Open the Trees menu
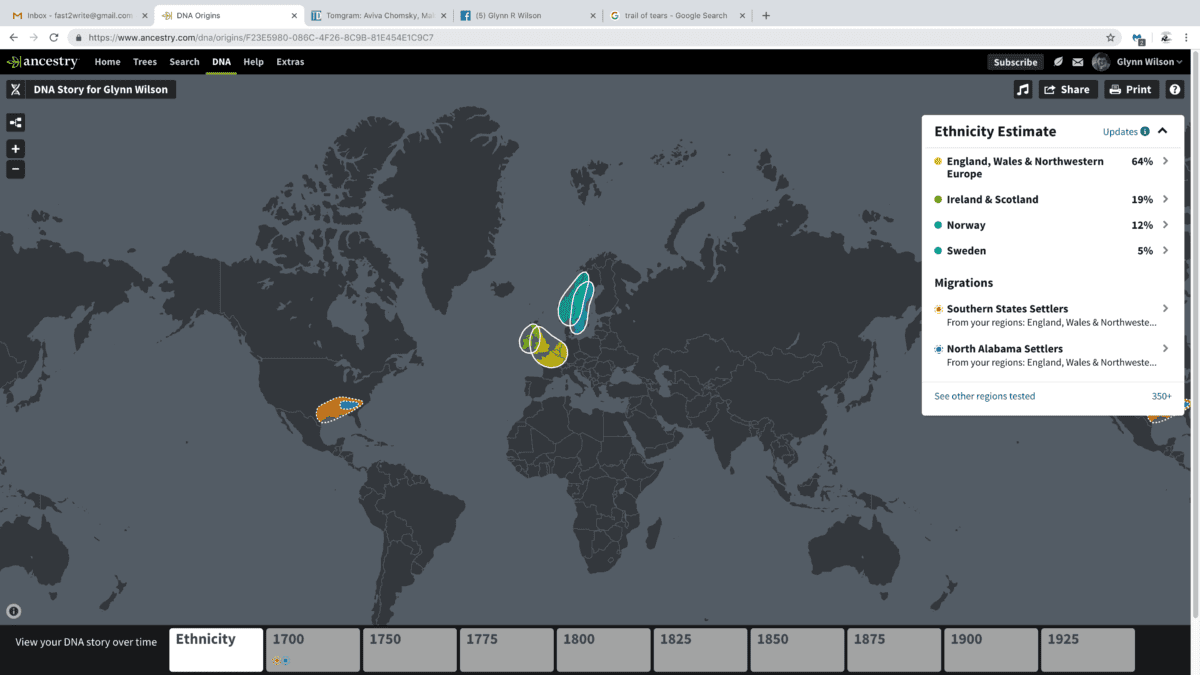The height and width of the screenshot is (675, 1200). pos(145,62)
